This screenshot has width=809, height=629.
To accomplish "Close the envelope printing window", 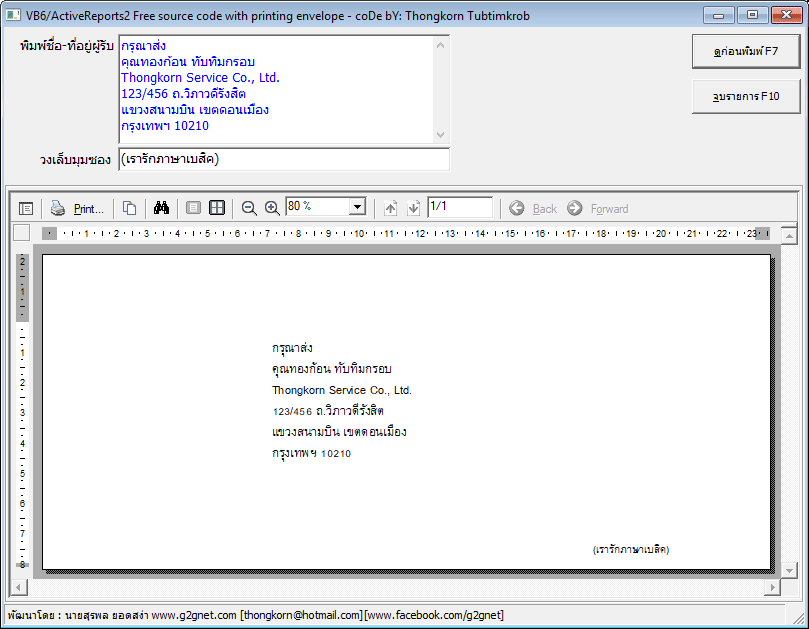I will click(x=786, y=15).
